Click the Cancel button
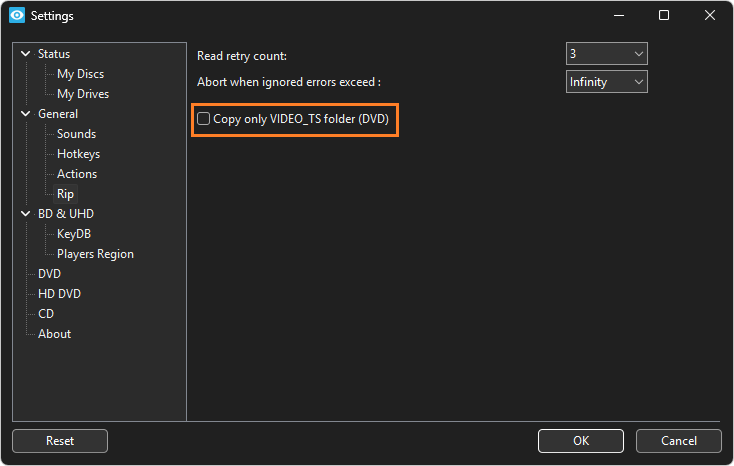This screenshot has height=466, width=734. click(679, 441)
